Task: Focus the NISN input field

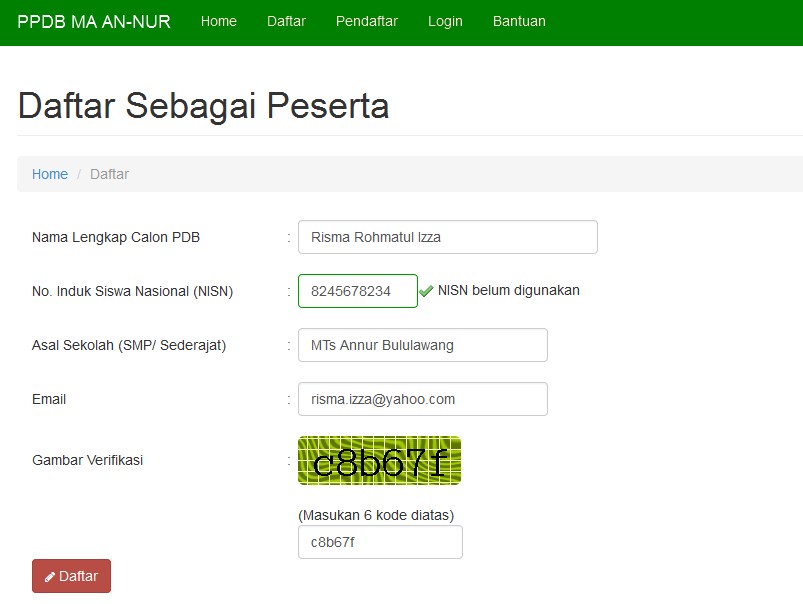Action: tap(357, 291)
